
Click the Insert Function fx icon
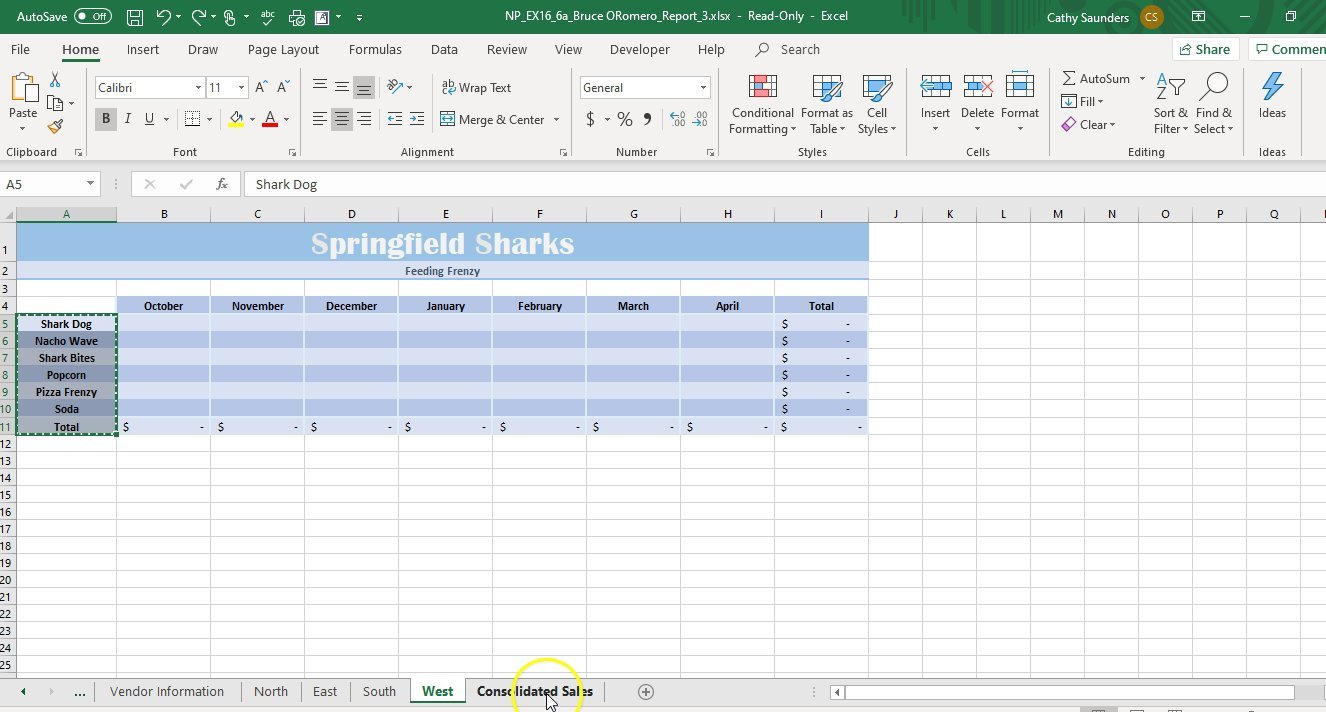tap(222, 184)
